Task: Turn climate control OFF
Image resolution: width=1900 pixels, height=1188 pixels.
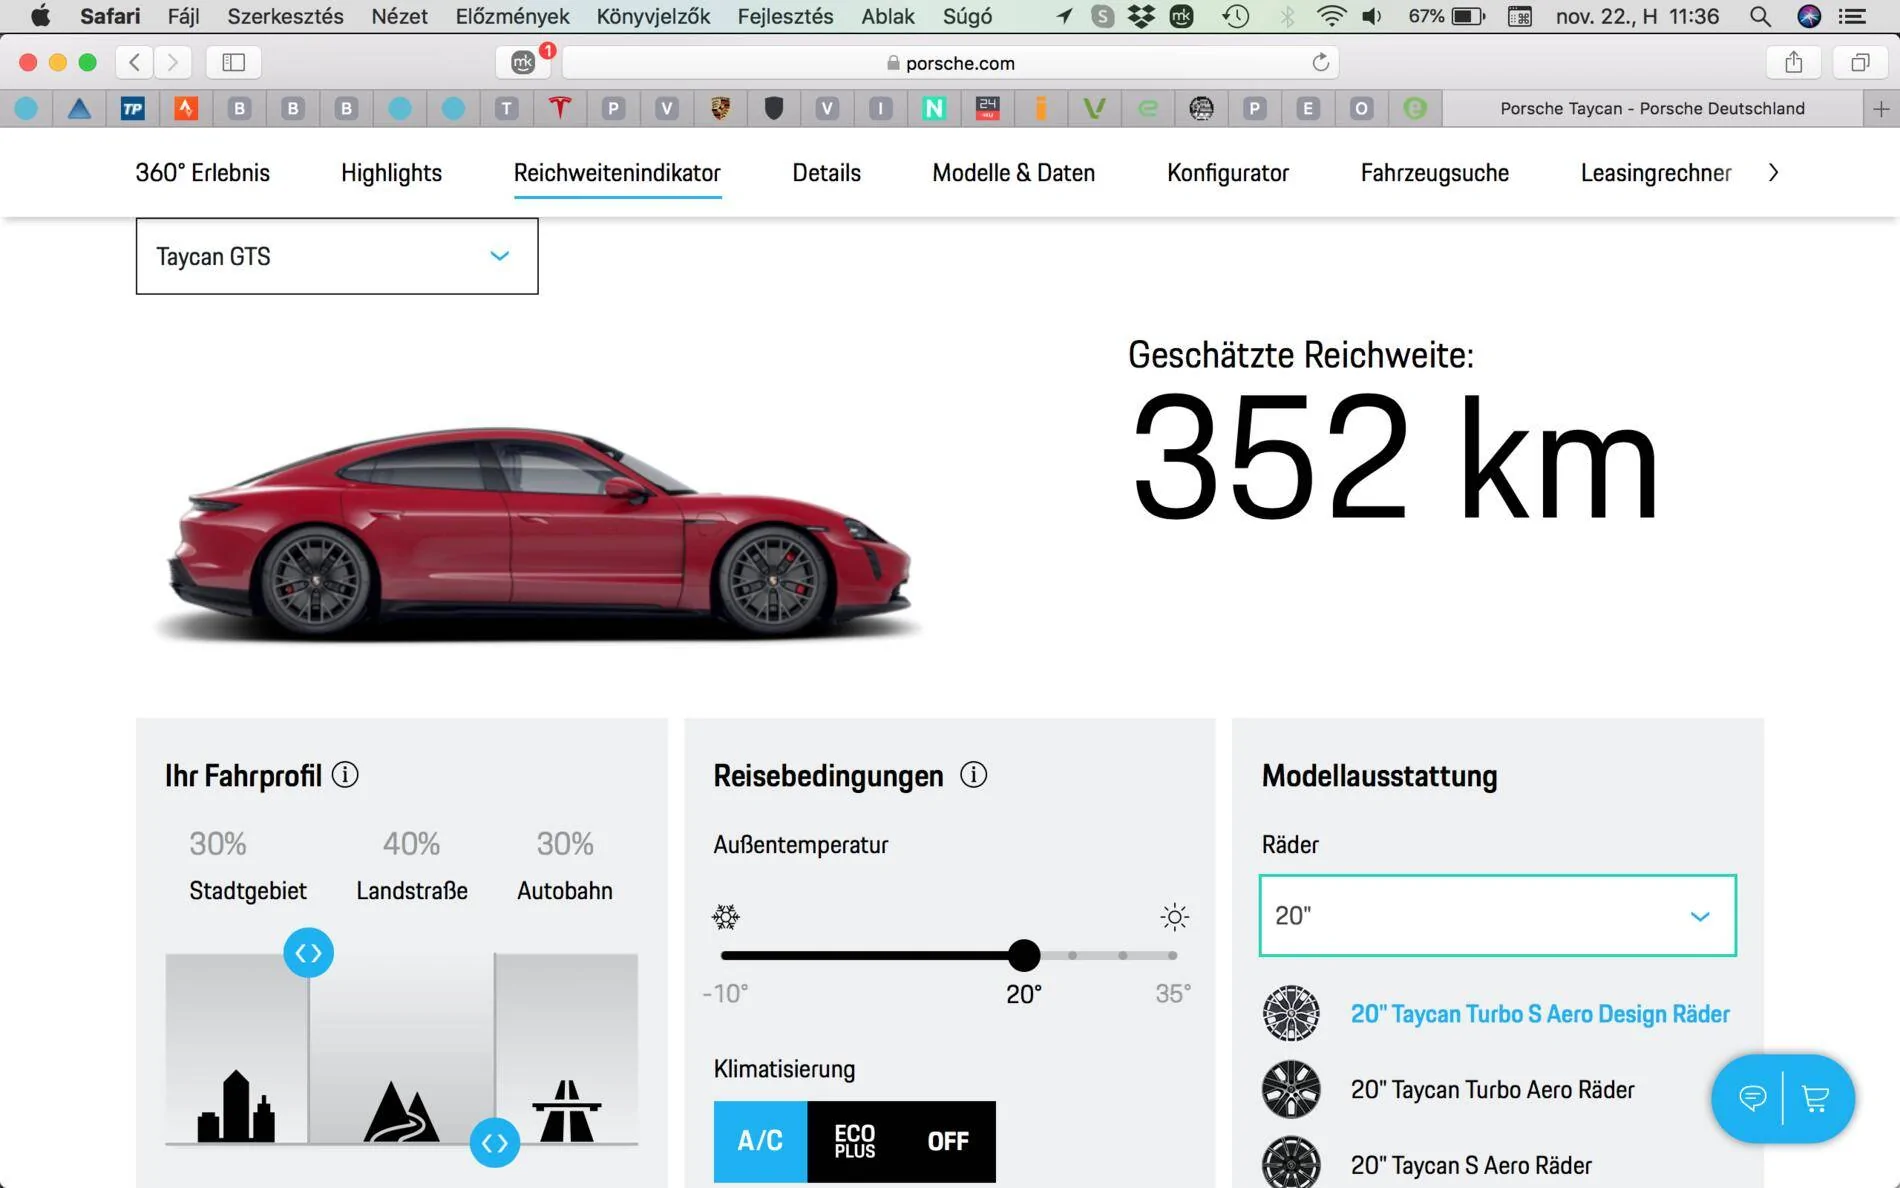Action: [948, 1141]
